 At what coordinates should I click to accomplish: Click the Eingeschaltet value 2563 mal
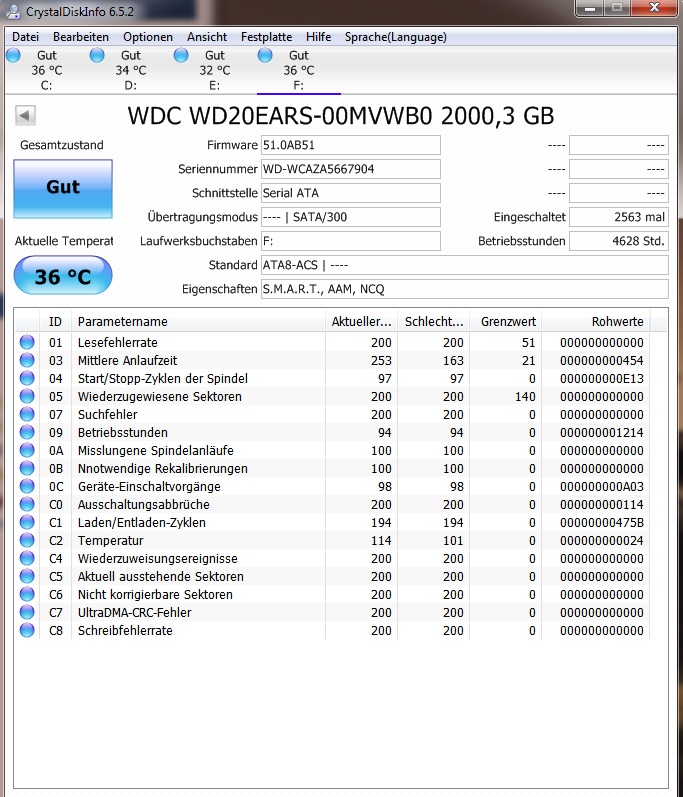[x=618, y=217]
